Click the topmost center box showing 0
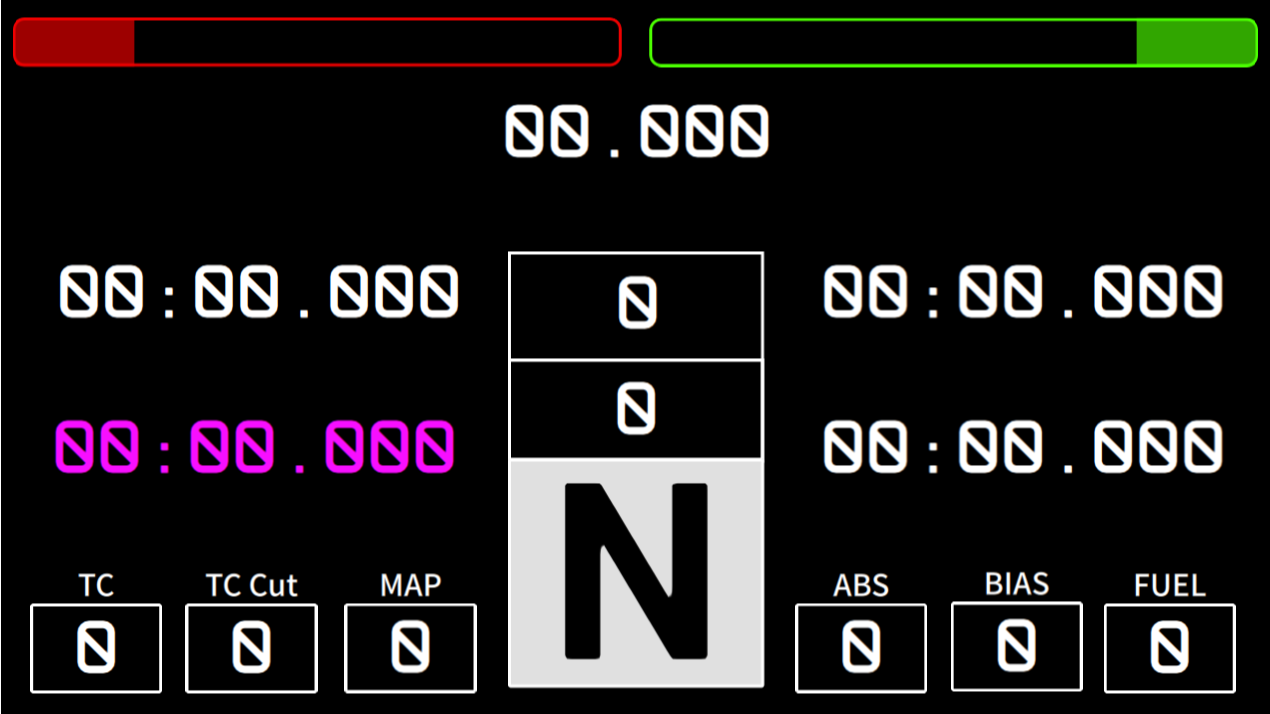This screenshot has height=714, width=1270. pyautogui.click(x=636, y=306)
